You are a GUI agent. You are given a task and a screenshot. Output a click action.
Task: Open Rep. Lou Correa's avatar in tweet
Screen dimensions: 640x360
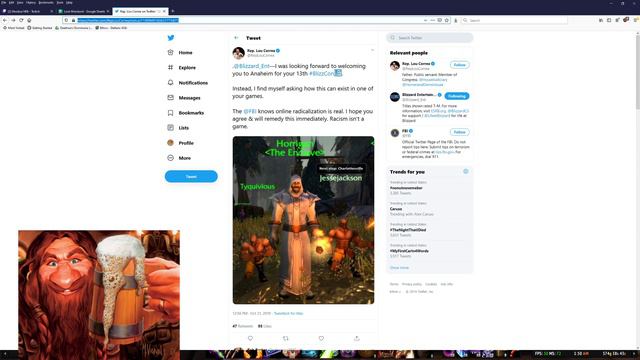[x=238, y=53]
